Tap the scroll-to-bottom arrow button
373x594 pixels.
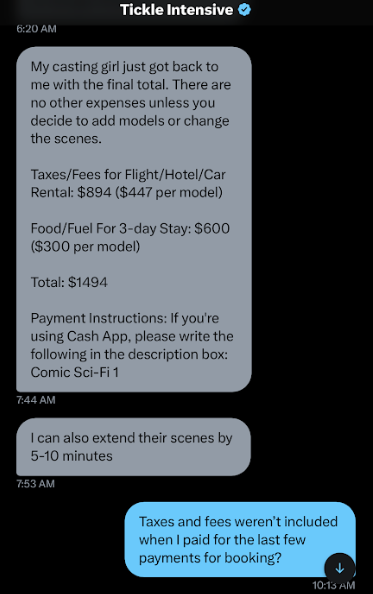(x=340, y=568)
